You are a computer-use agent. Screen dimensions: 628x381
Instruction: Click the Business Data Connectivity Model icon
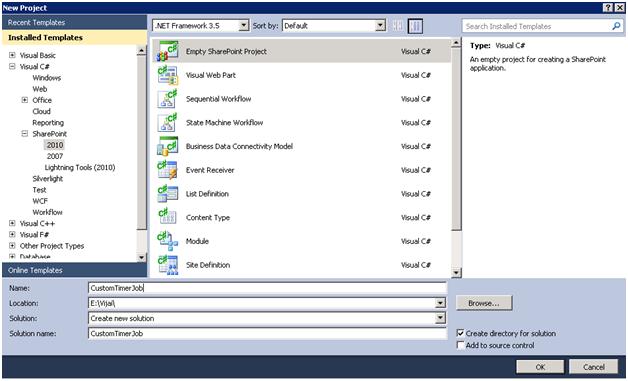tap(167, 146)
